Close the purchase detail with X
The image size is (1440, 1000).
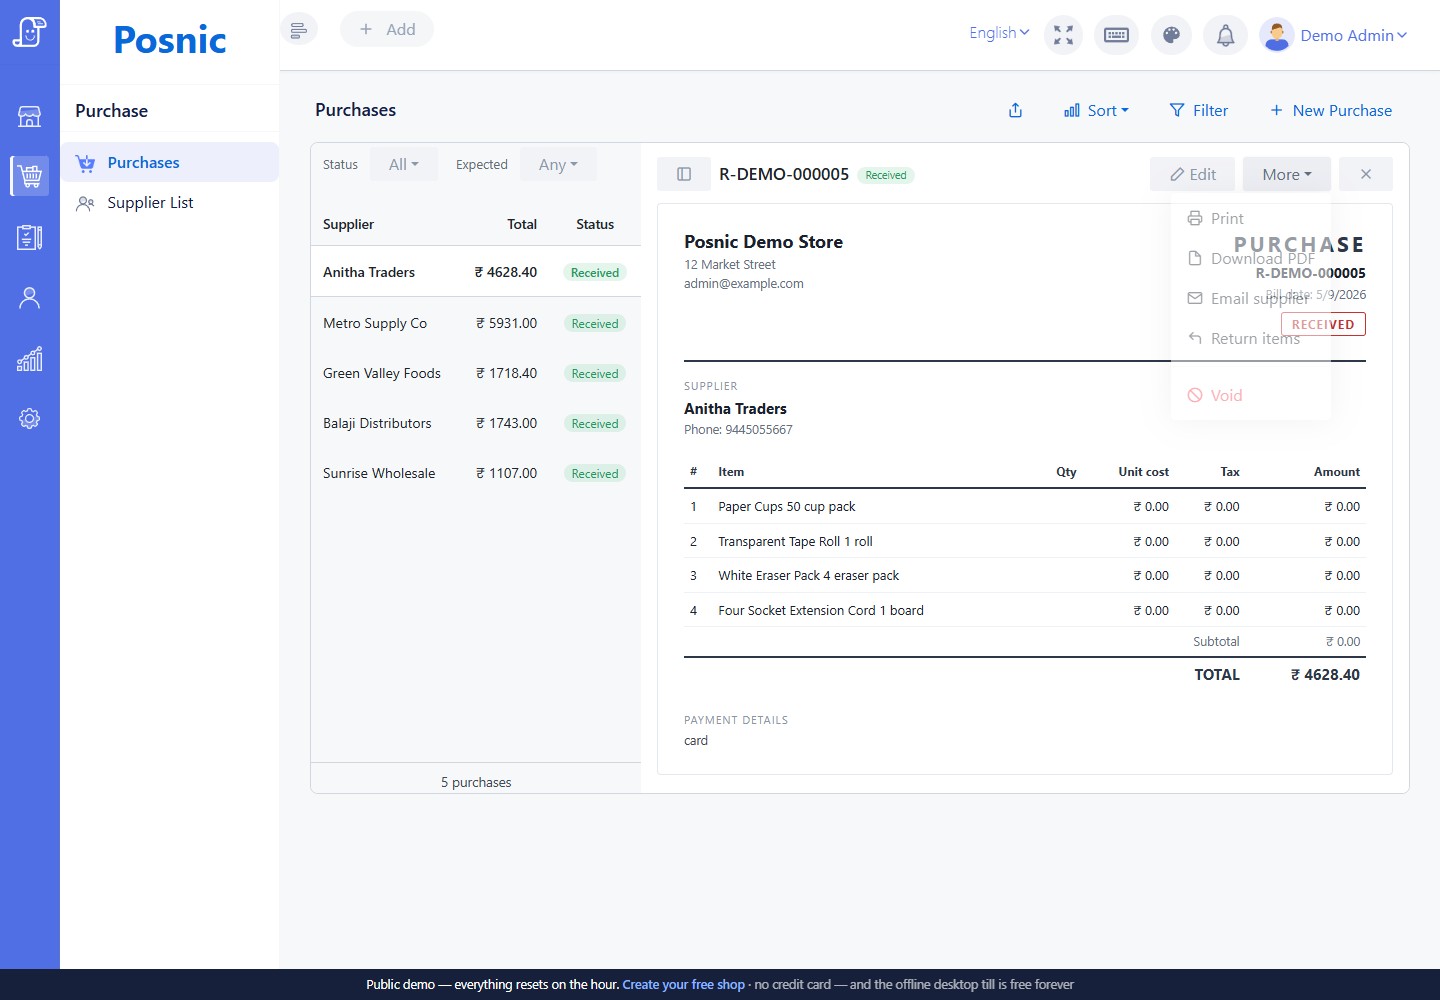pos(1366,174)
